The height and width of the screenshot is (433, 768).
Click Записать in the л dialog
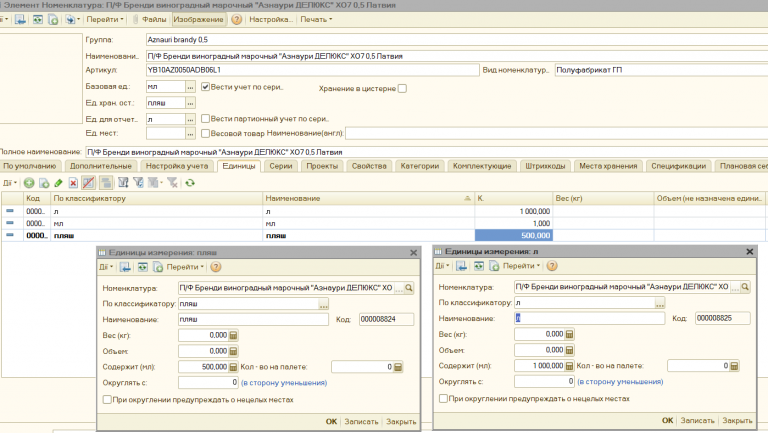click(697, 420)
